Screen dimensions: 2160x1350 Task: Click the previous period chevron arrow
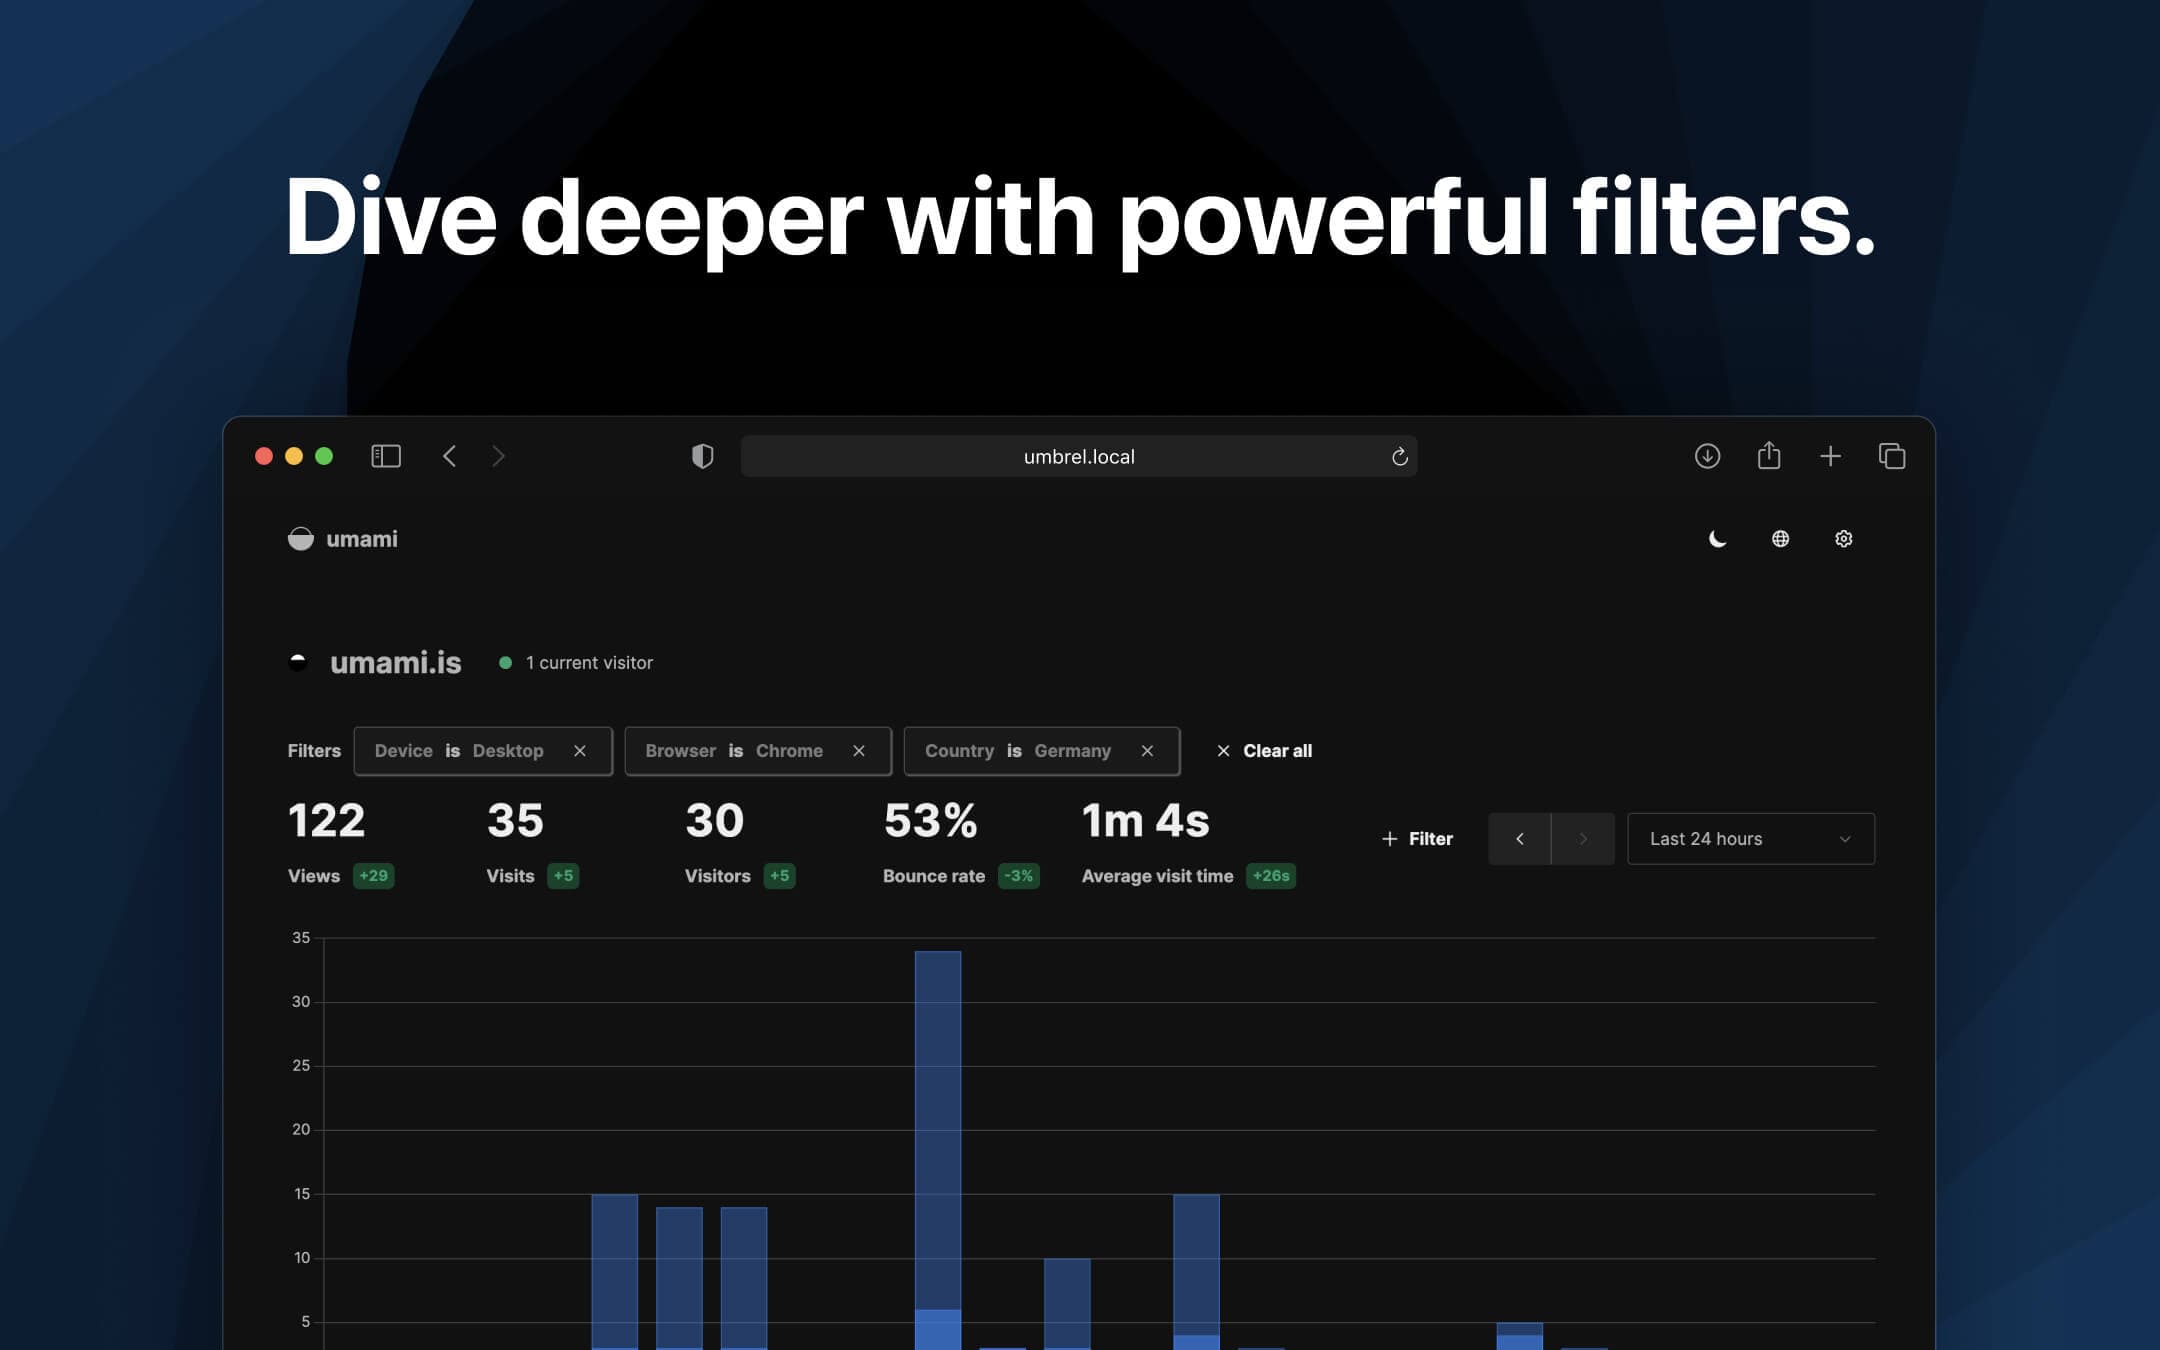[1519, 838]
